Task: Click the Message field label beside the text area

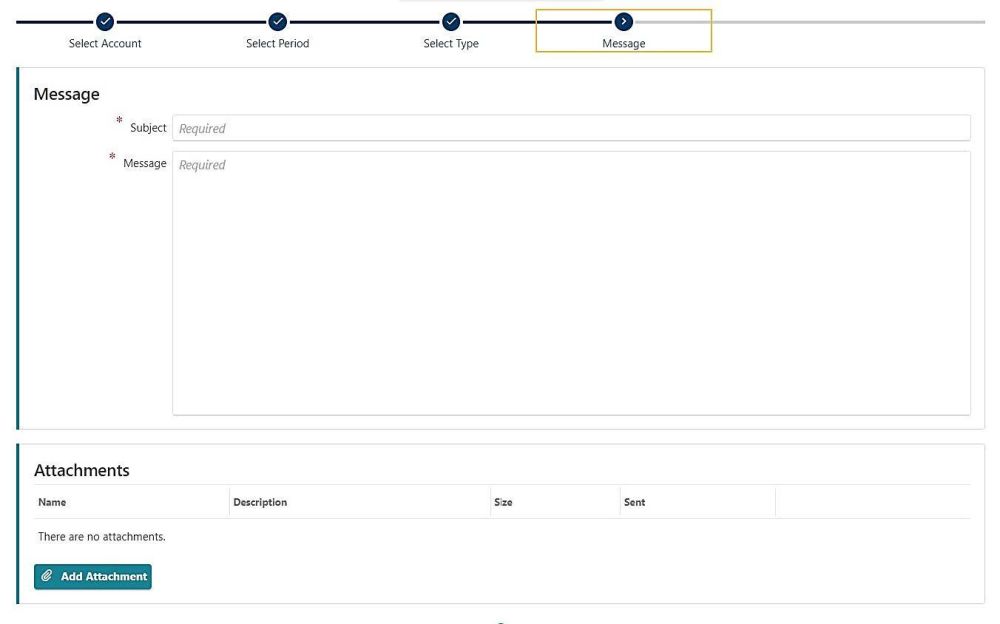Action: [144, 164]
